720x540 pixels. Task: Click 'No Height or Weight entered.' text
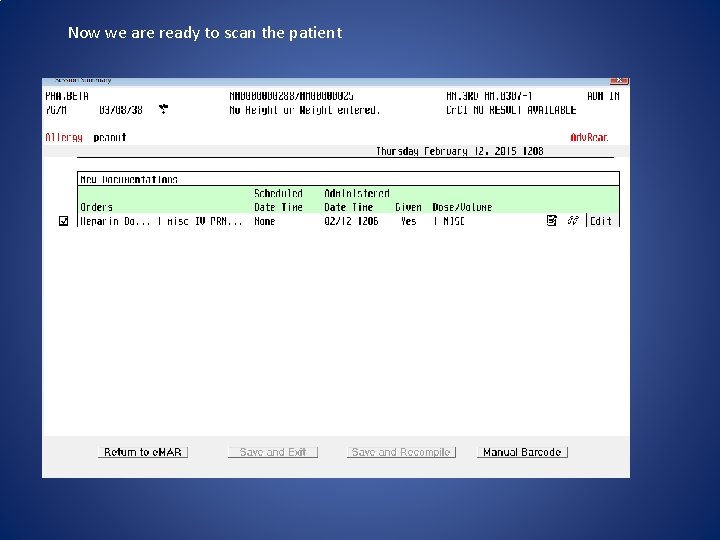[x=305, y=110]
